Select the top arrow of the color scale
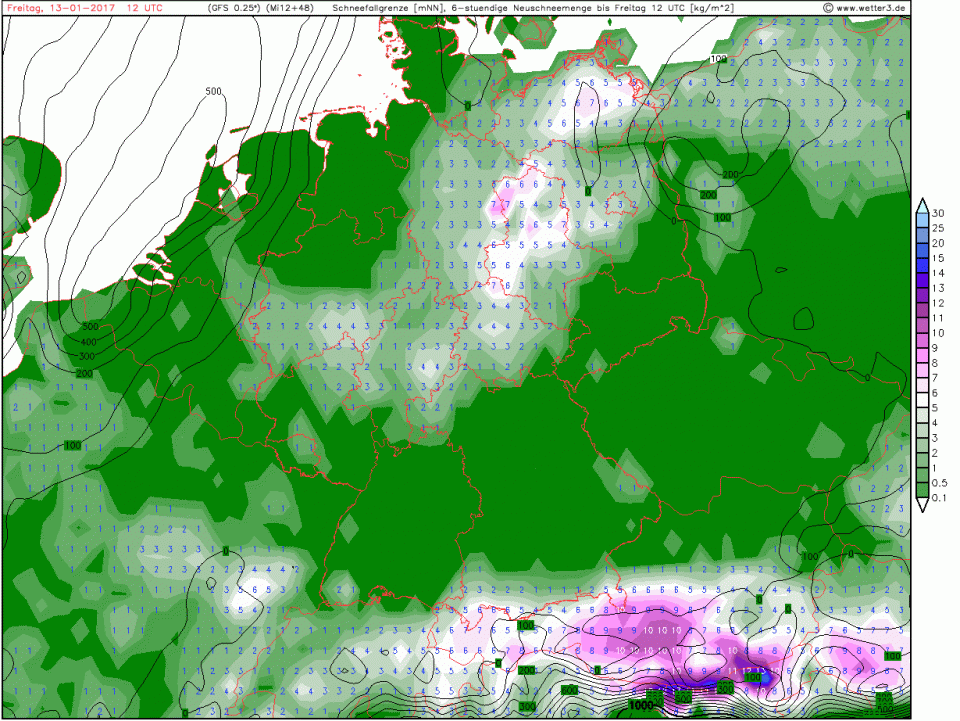 [x=921, y=205]
